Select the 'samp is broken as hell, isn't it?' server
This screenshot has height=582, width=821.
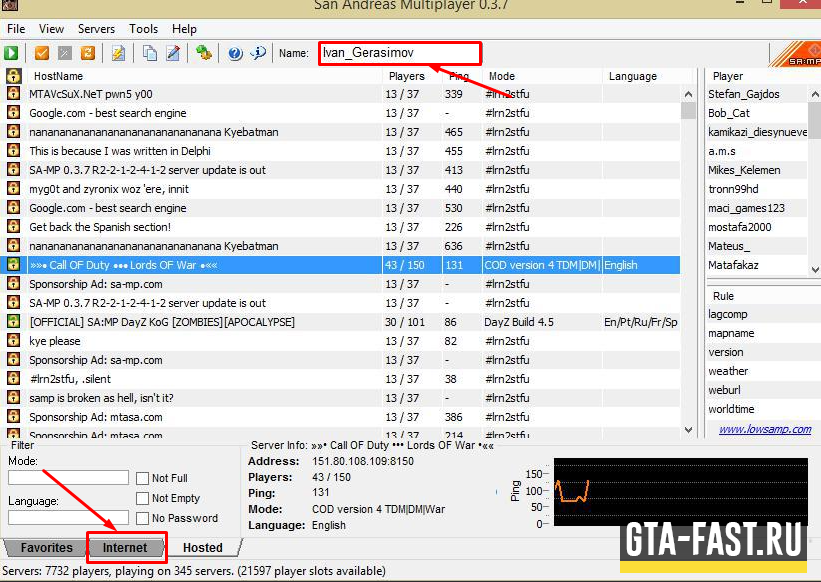pos(102,398)
